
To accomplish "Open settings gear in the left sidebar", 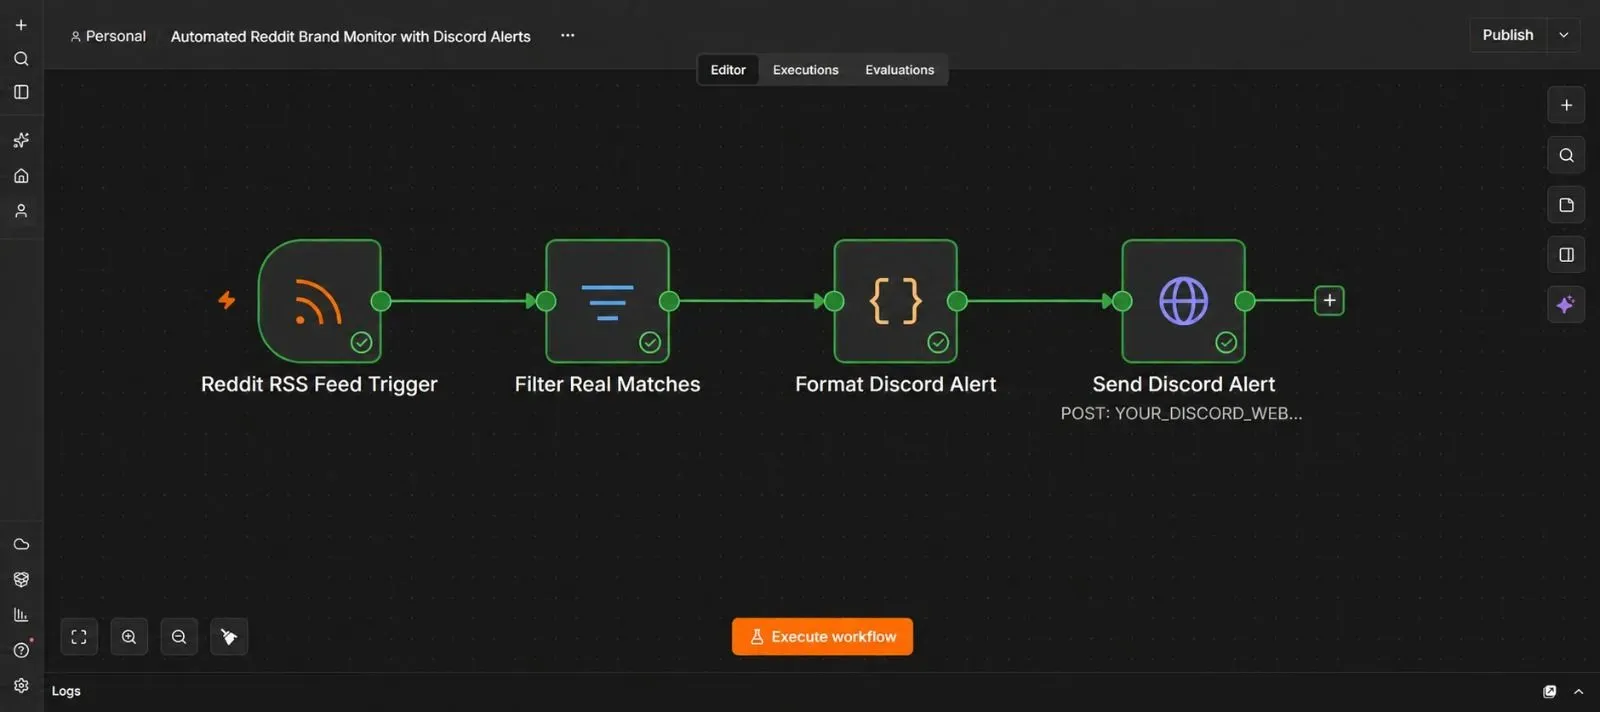I will [21, 686].
